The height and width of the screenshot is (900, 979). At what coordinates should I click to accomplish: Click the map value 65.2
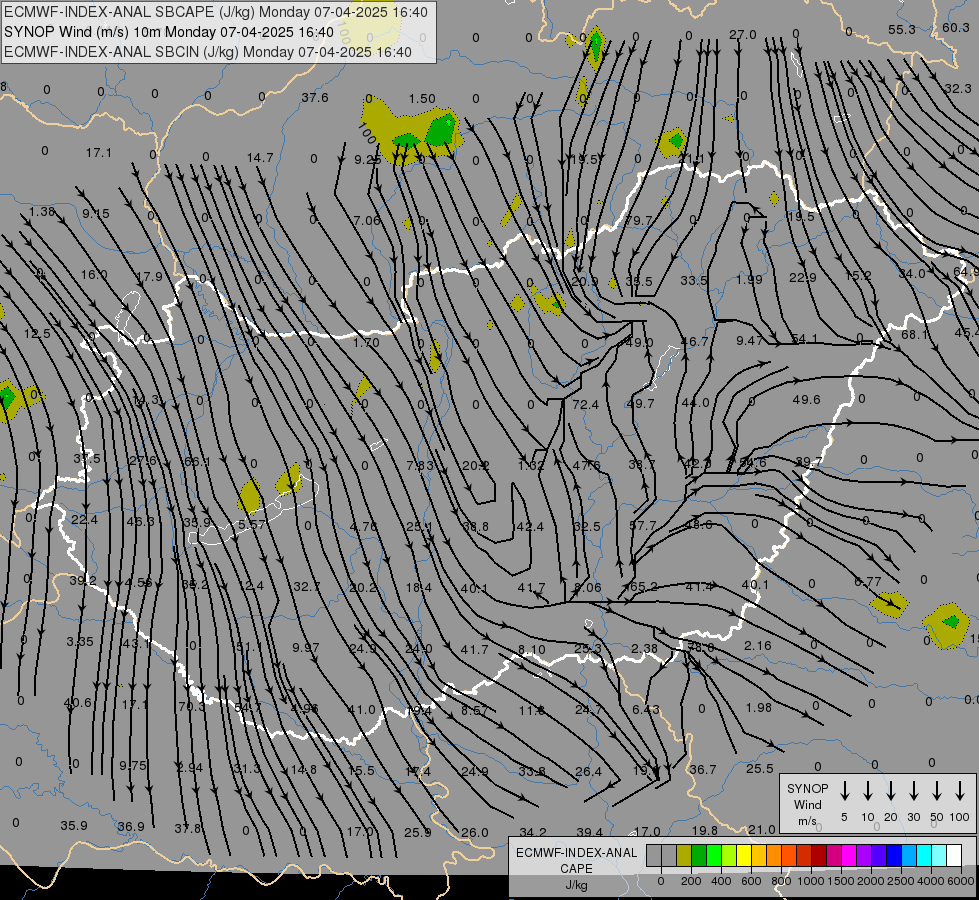pos(643,586)
